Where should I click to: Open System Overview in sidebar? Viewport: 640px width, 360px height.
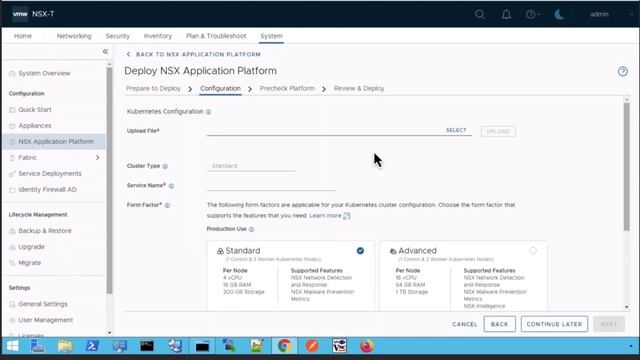pyautogui.click(x=44, y=73)
